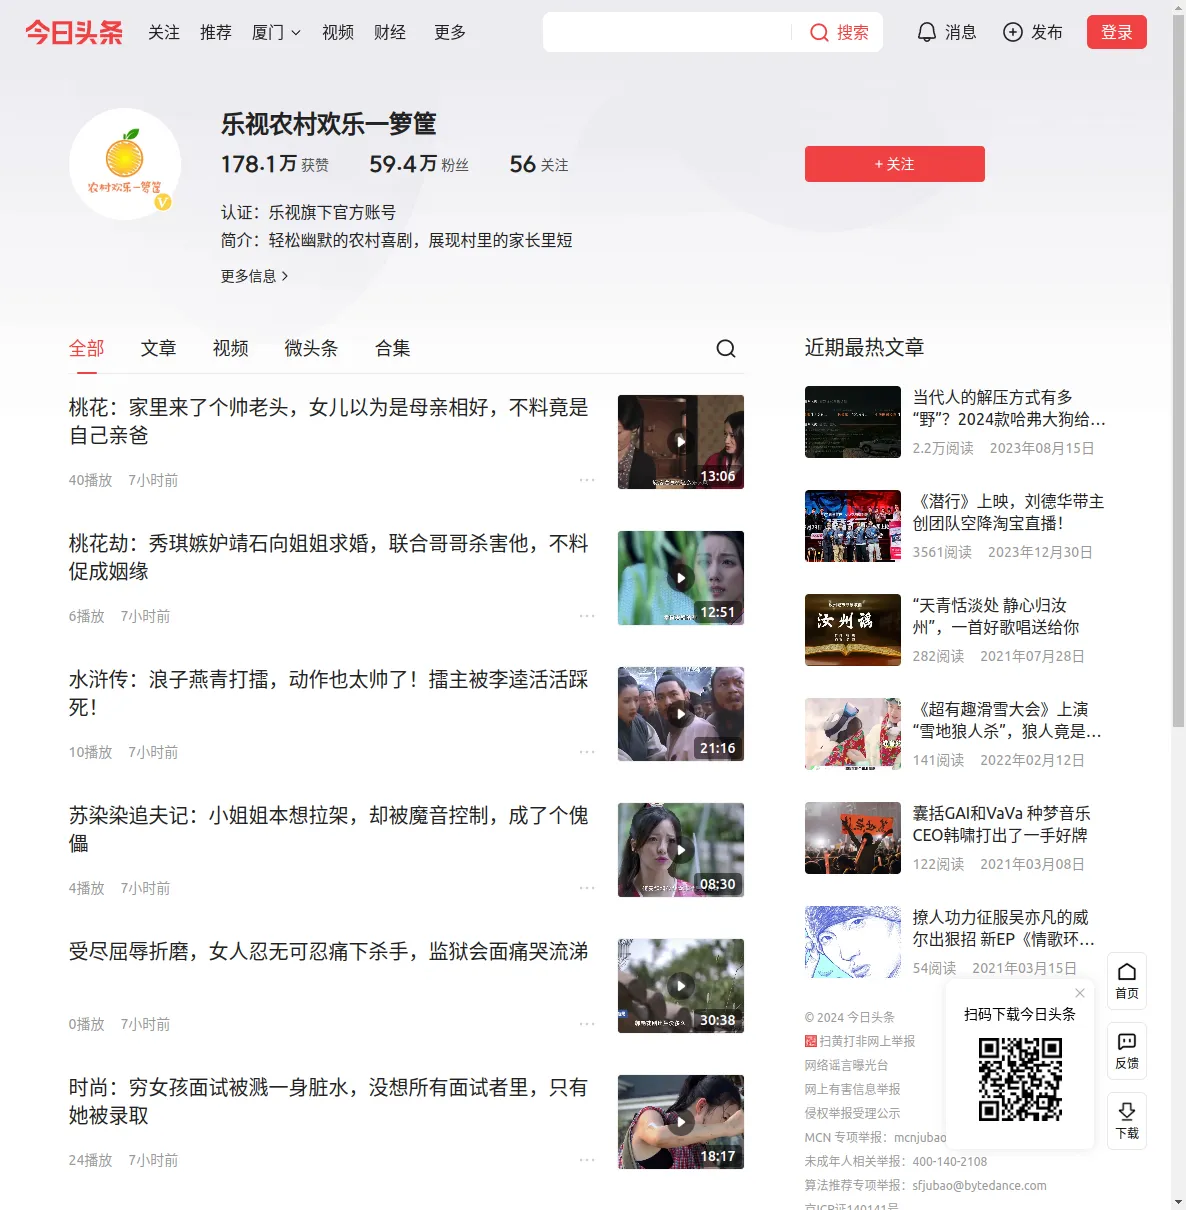The image size is (1186, 1210).
Task: View the 56 关注 following count
Action: 539,164
